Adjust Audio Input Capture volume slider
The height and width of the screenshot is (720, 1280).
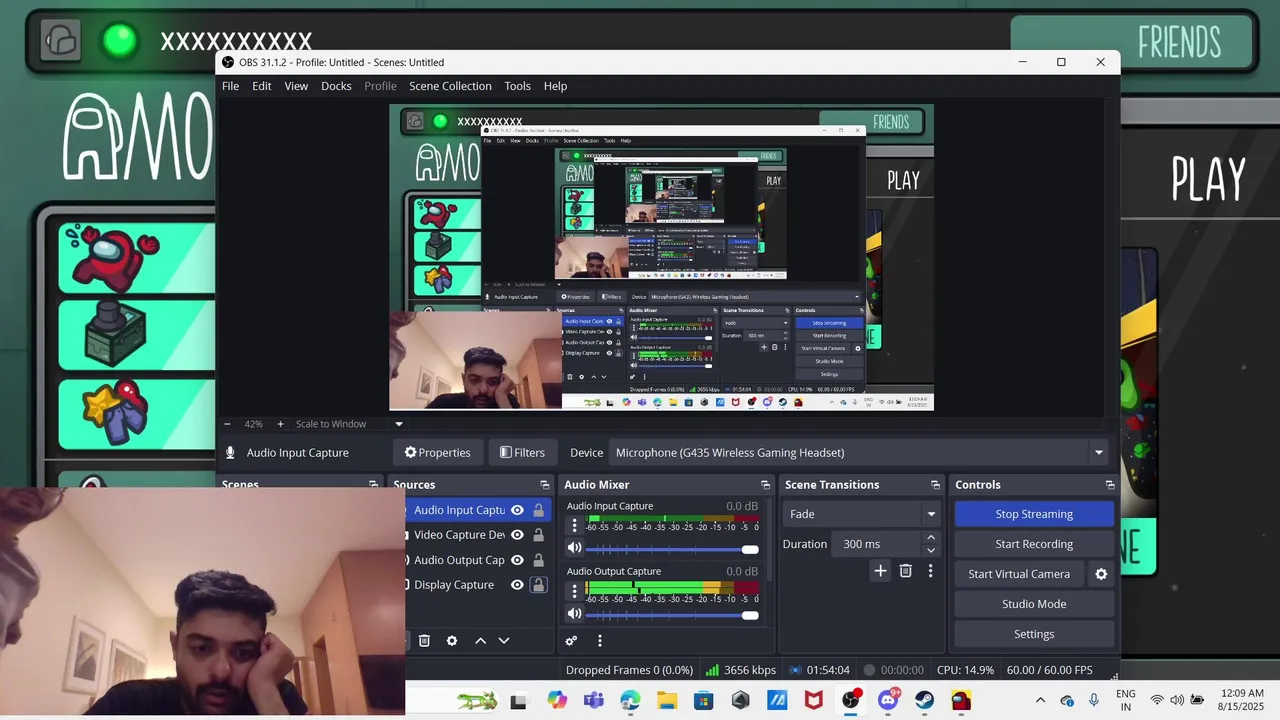tap(672, 549)
